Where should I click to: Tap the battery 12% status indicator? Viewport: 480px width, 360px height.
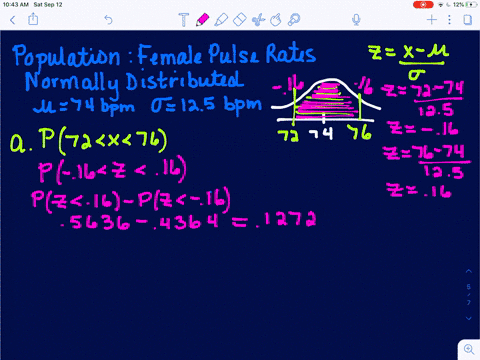click(464, 5)
